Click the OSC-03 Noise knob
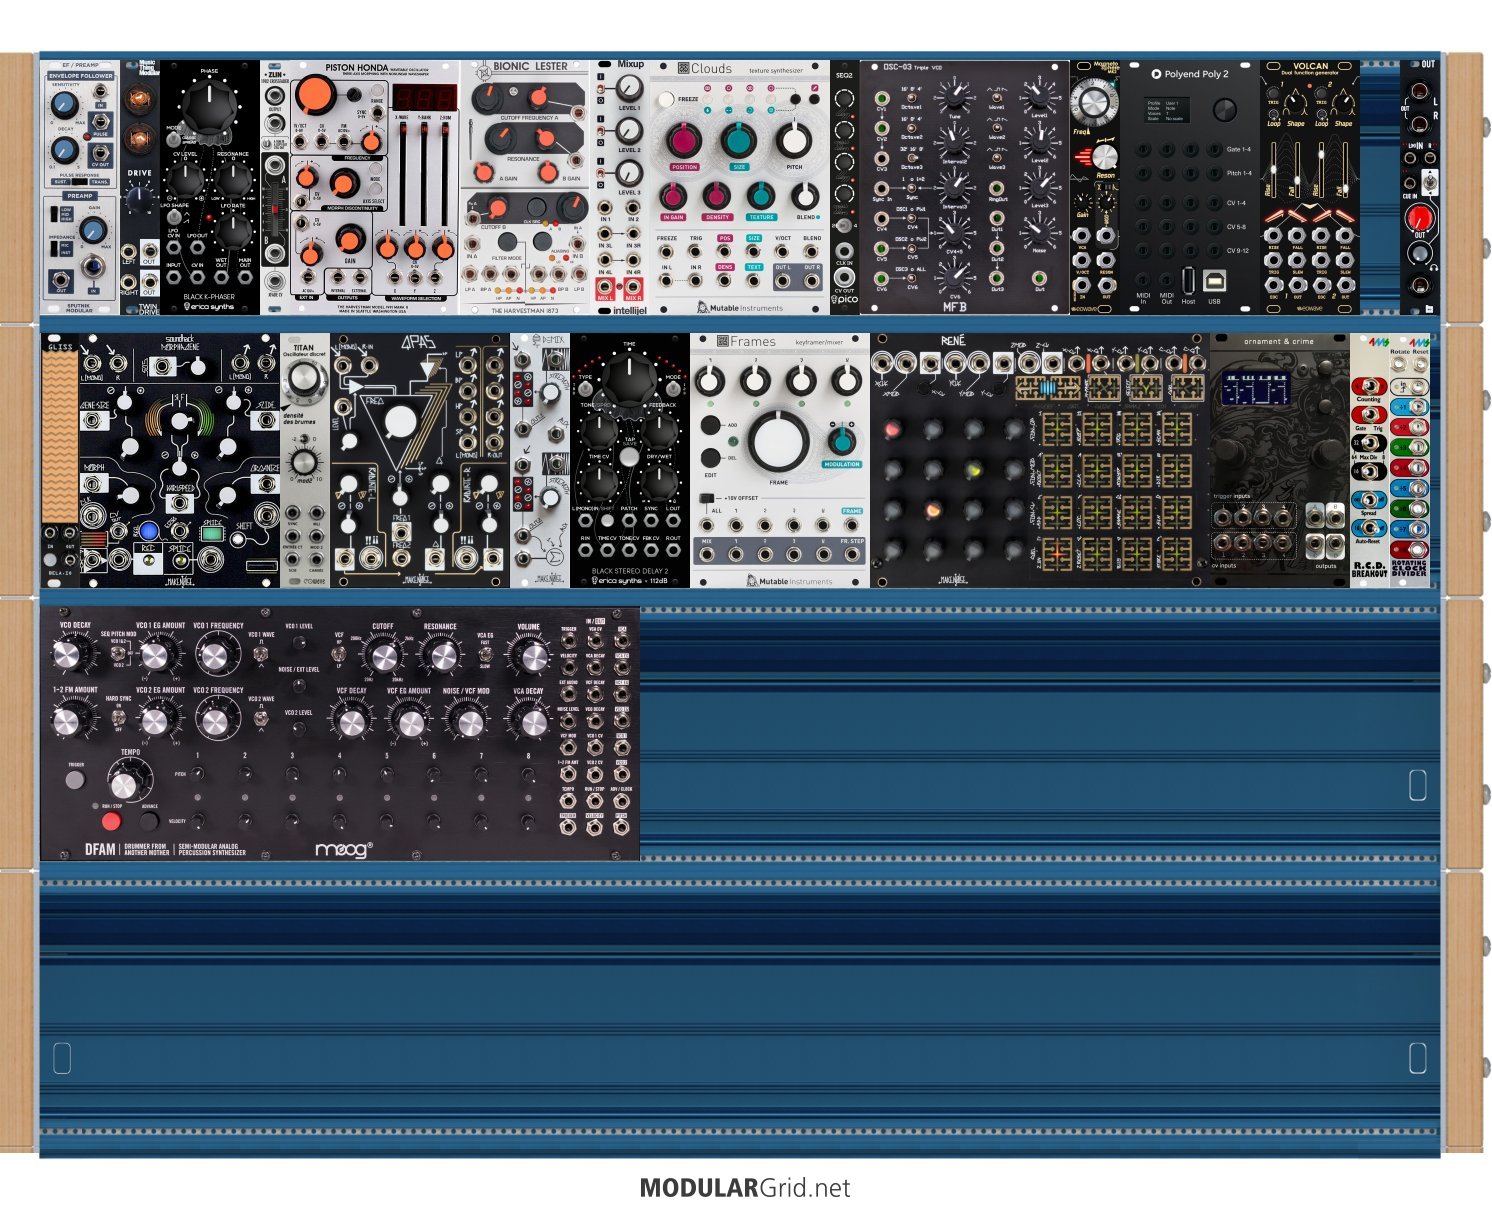The height and width of the screenshot is (1209, 1492). [1040, 234]
